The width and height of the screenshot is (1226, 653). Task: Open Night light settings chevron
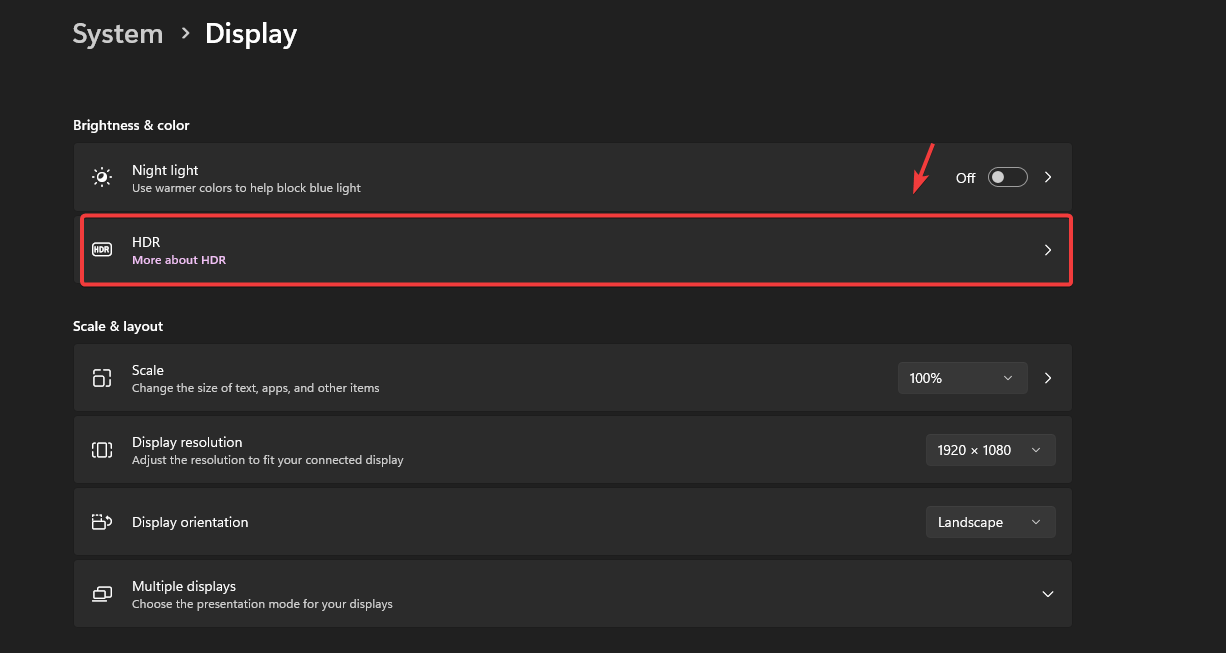[x=1048, y=177]
